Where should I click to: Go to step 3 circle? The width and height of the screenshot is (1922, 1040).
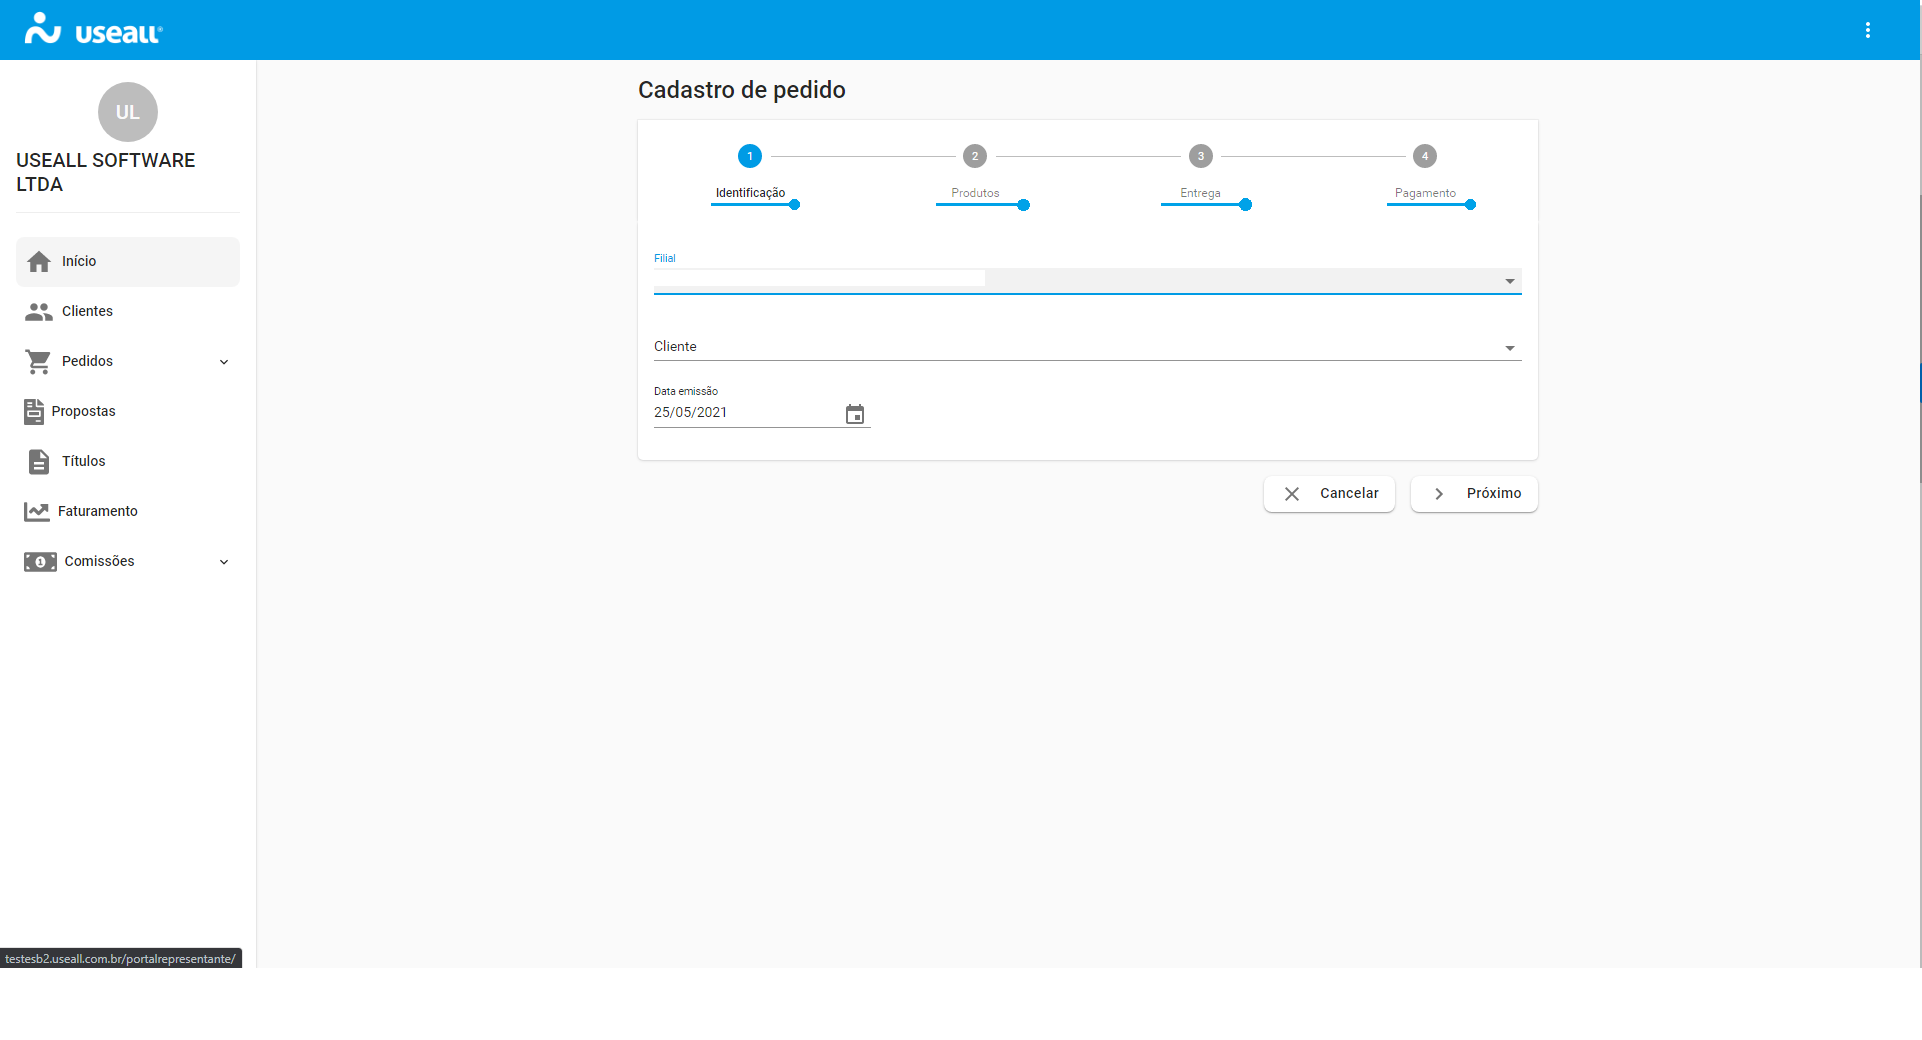pyautogui.click(x=1201, y=156)
